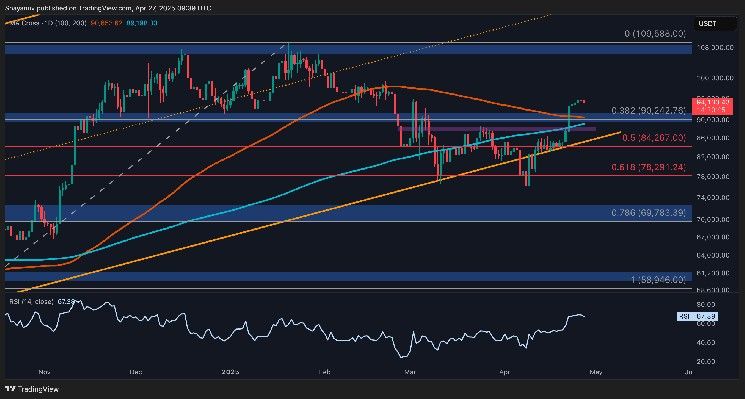This screenshot has width=745, height=399.
Task: Click the 74,000.00 price axis label
Action: click(712, 197)
